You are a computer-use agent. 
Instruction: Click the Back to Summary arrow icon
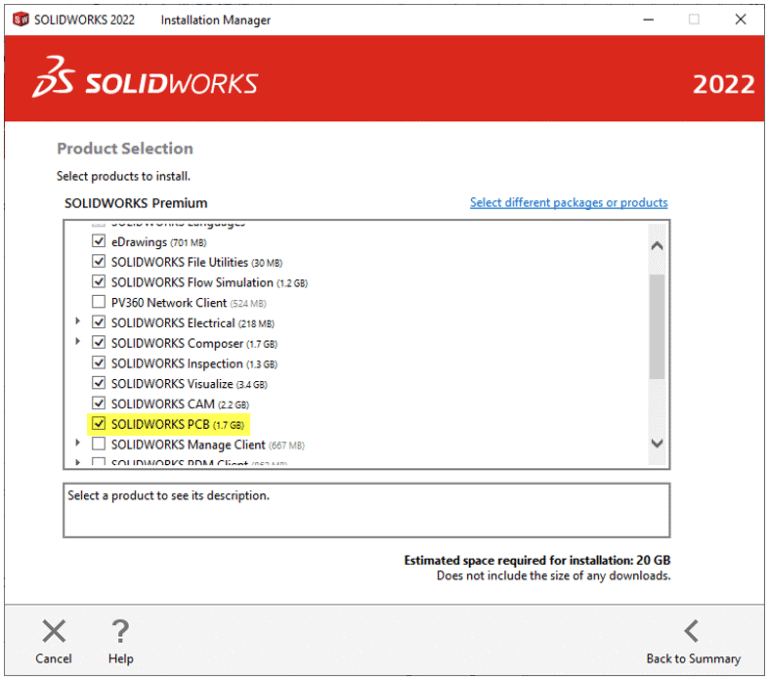(691, 630)
